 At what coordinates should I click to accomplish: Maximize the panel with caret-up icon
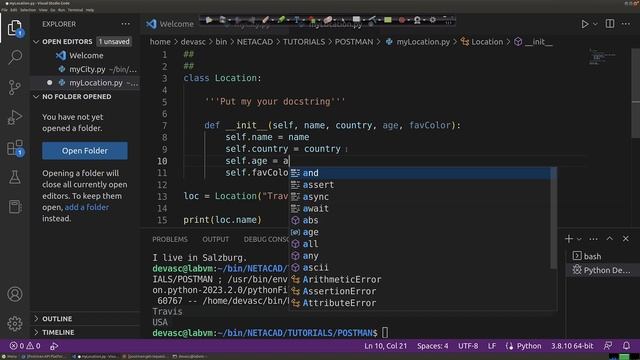pyautogui.click(x=609, y=239)
